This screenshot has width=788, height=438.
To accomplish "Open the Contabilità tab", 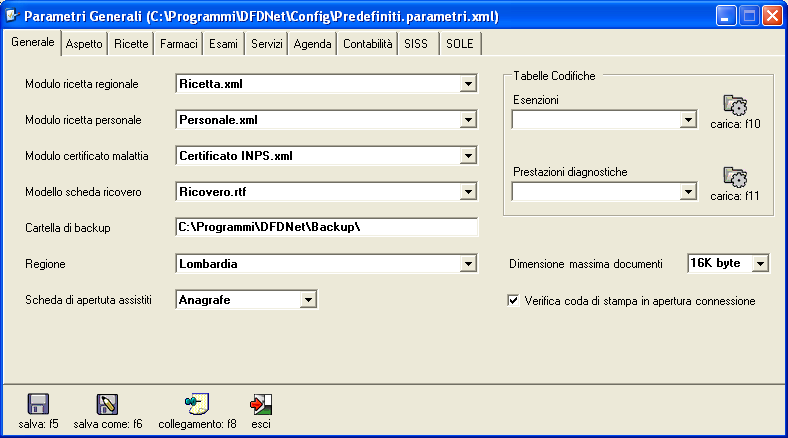I will coord(367,45).
